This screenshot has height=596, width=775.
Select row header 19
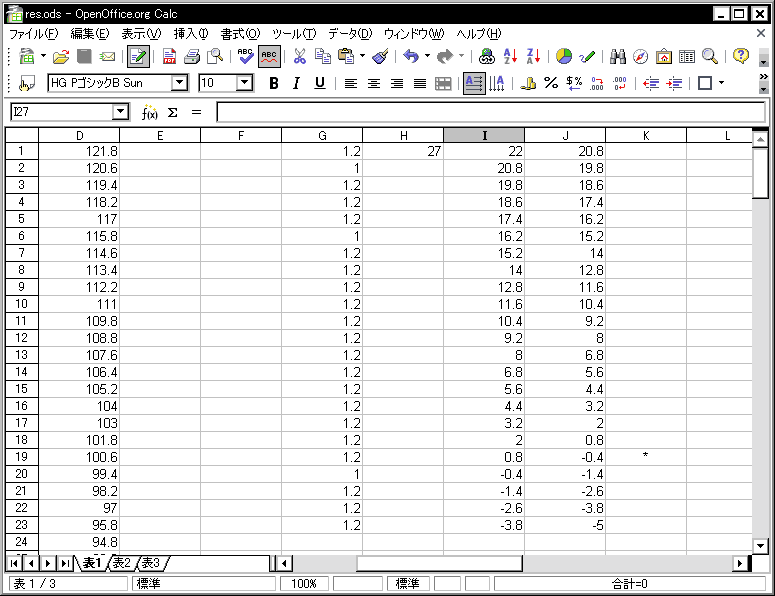point(21,457)
